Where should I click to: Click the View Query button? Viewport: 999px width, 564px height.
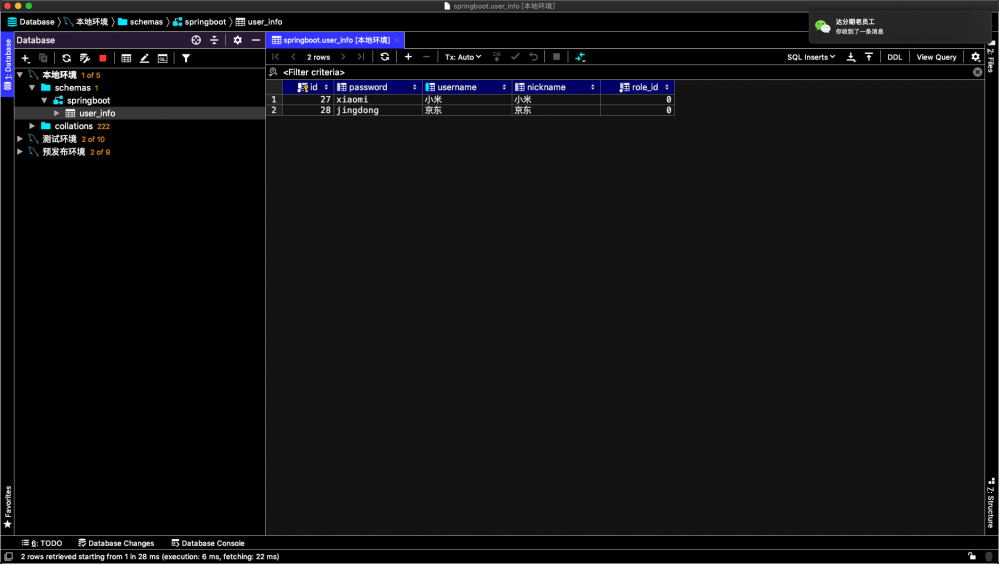(937, 57)
